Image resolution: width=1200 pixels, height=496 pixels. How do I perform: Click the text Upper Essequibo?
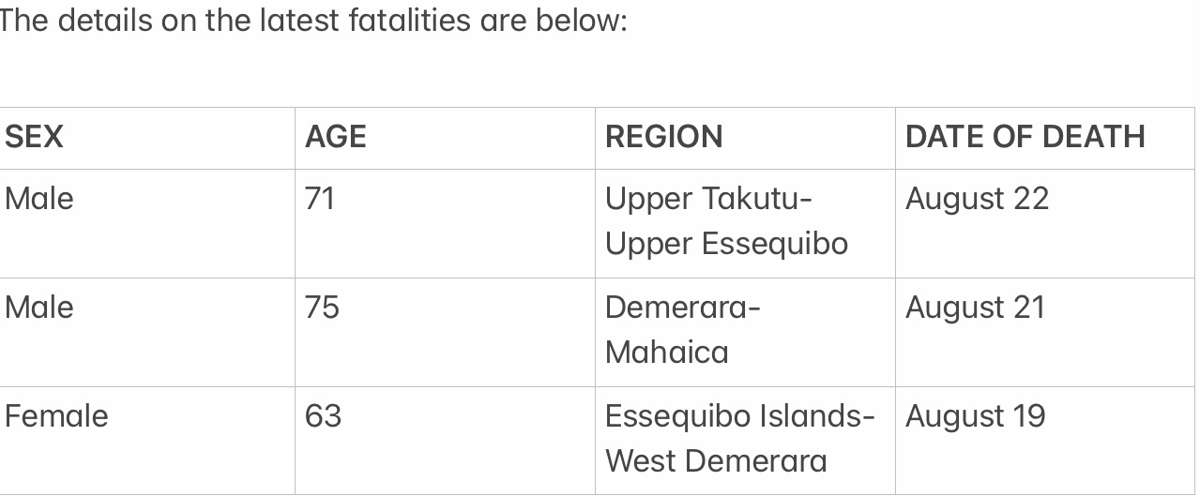click(727, 244)
